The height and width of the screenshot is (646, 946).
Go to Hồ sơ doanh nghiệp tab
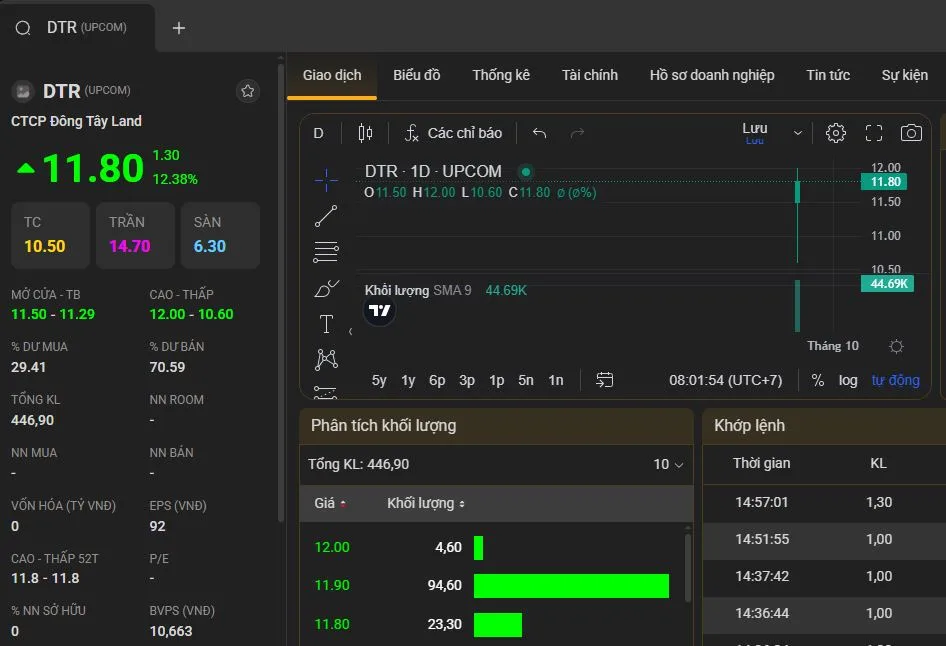tap(712, 75)
